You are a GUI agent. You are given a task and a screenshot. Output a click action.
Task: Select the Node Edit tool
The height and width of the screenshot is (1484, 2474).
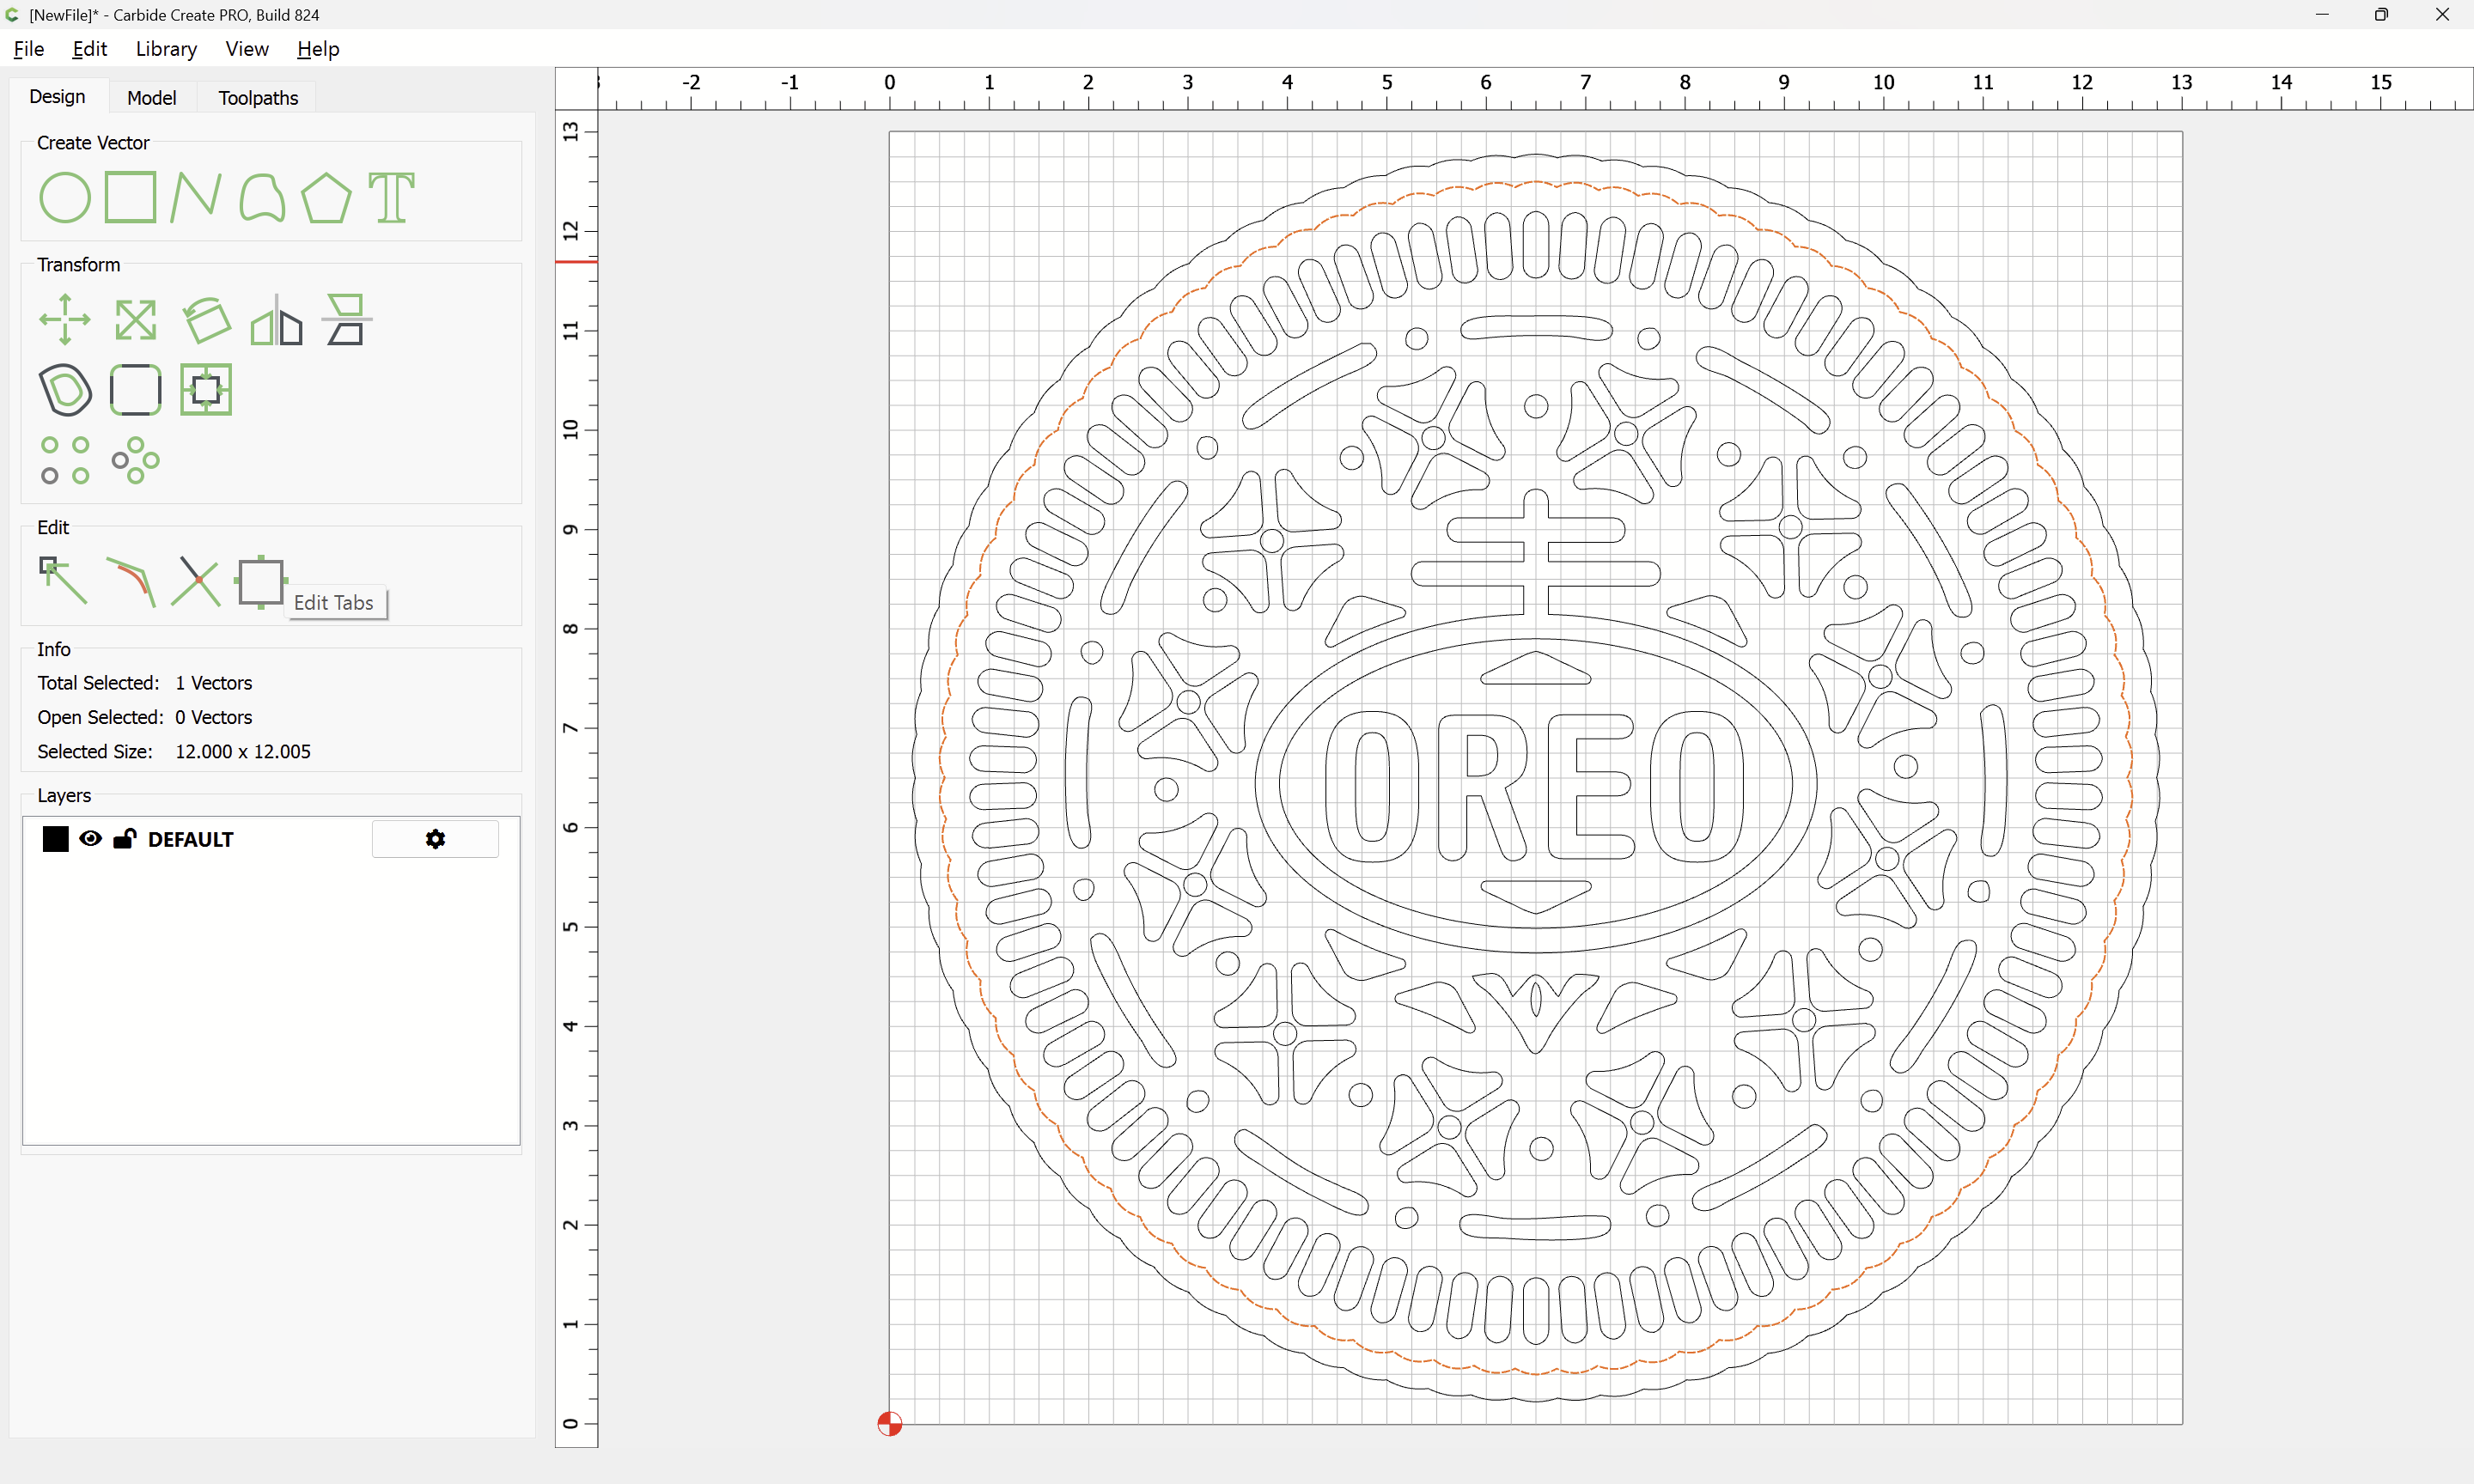pos(63,581)
